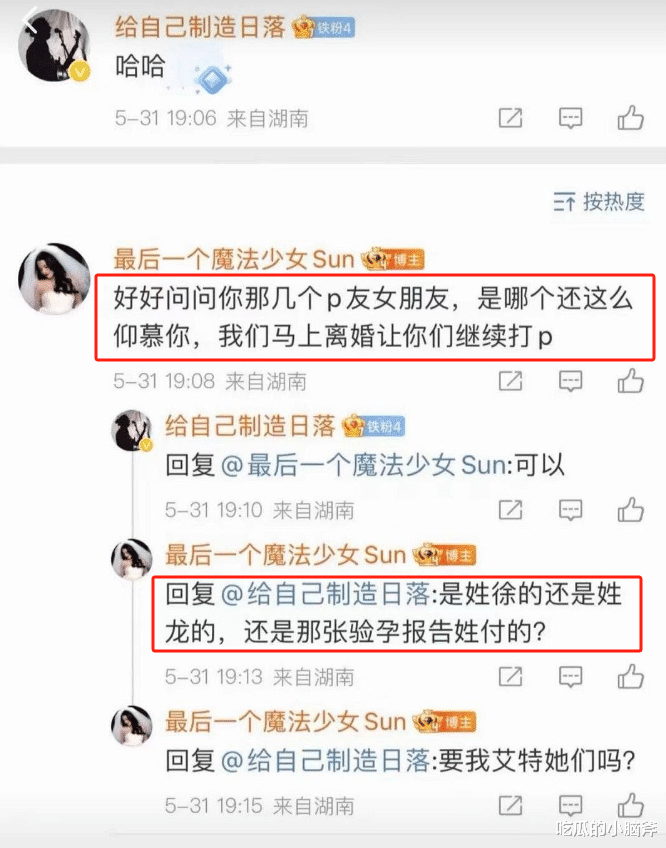
Task: Reply to the comment posted at 19:13
Action: pyautogui.click(x=570, y=677)
